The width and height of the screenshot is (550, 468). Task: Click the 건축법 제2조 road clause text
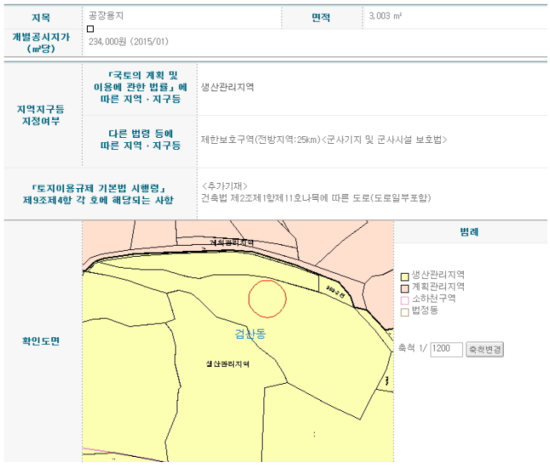point(316,198)
